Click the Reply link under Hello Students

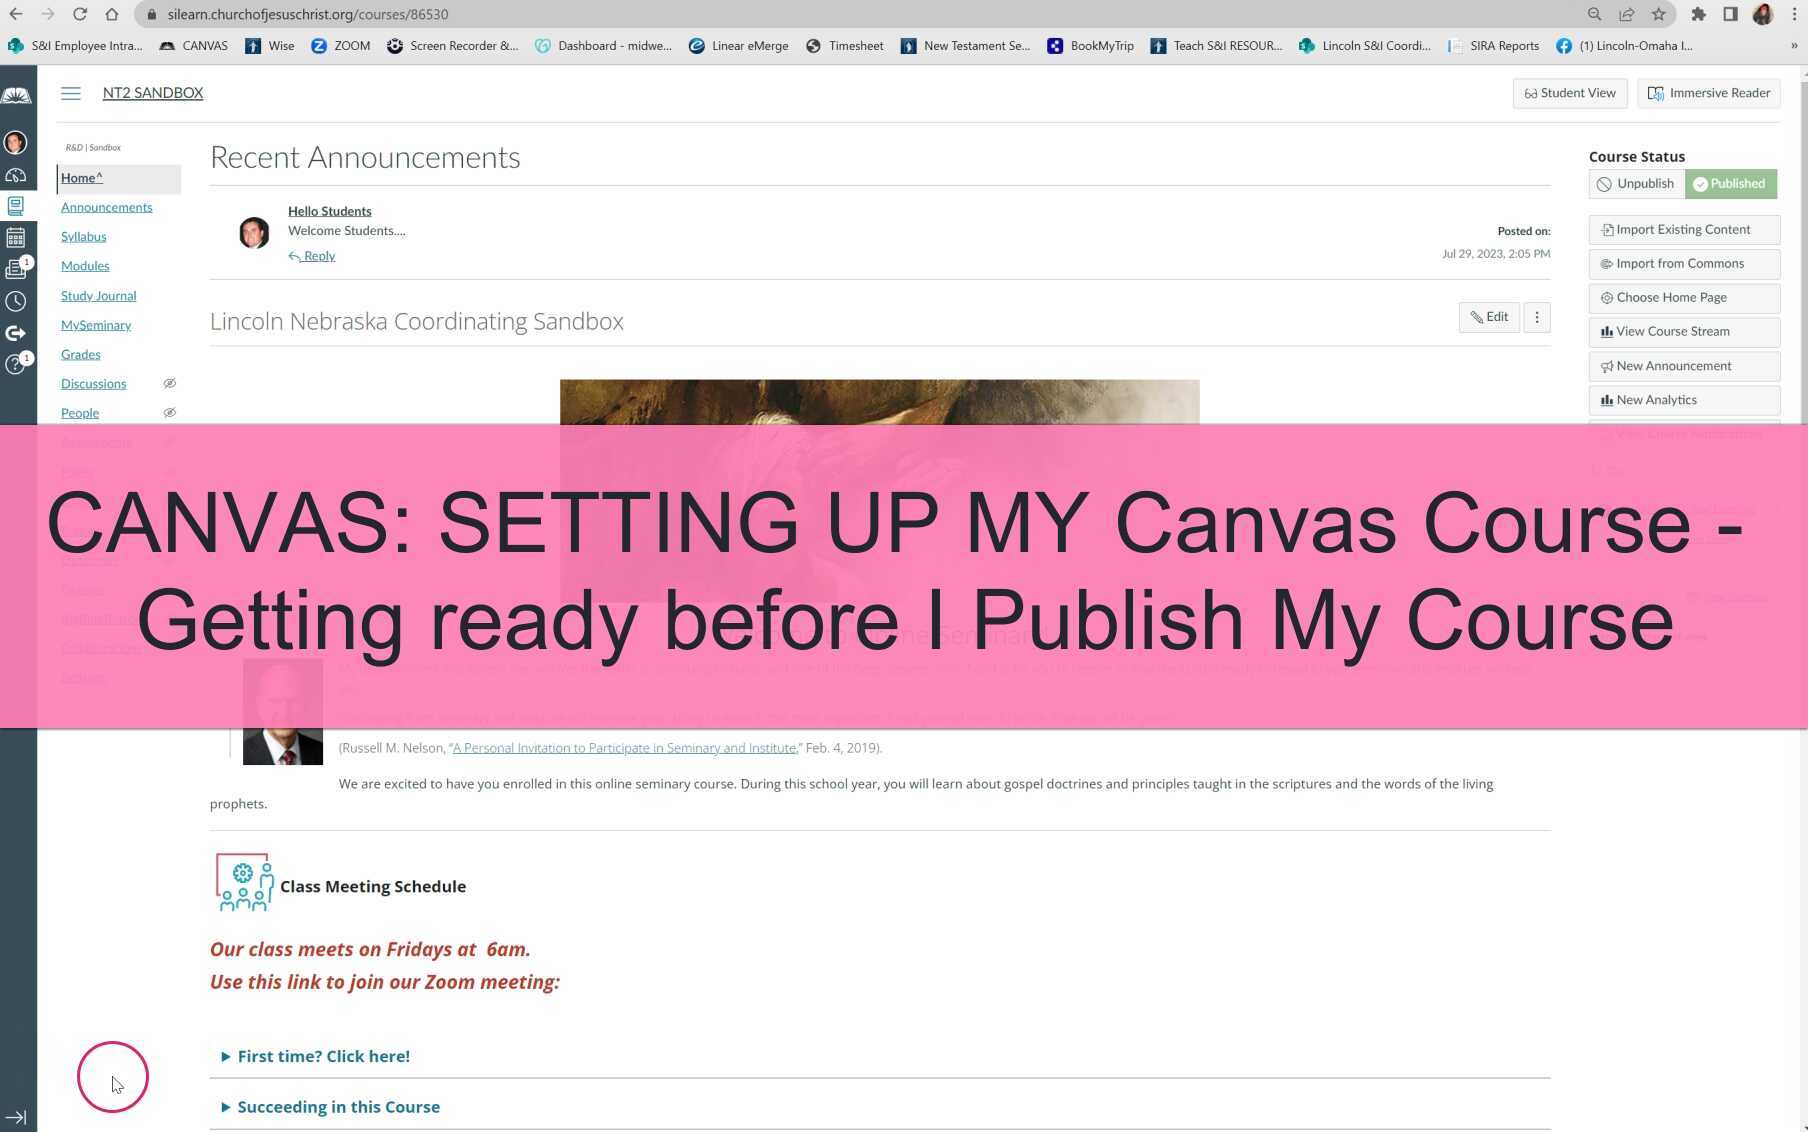point(311,255)
